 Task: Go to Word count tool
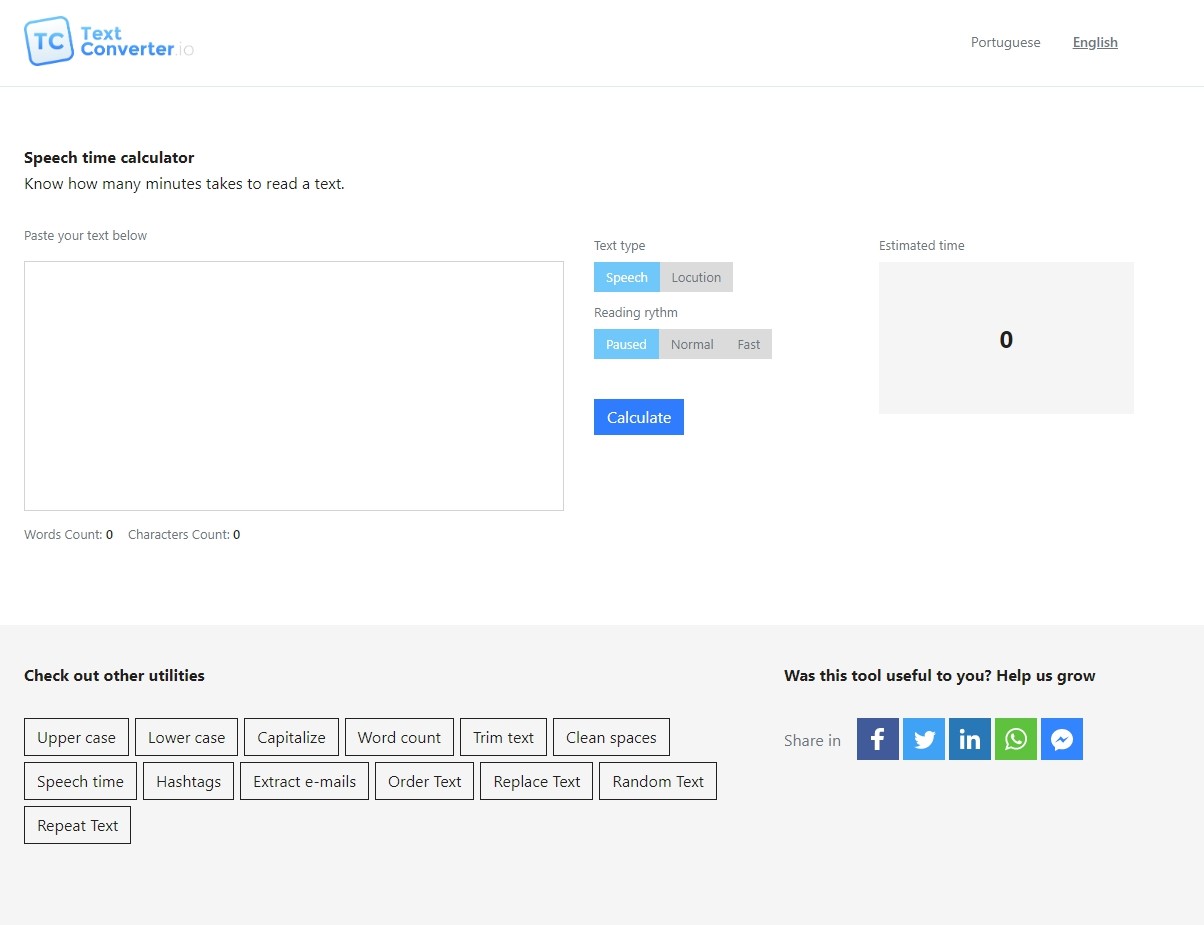[x=399, y=737]
